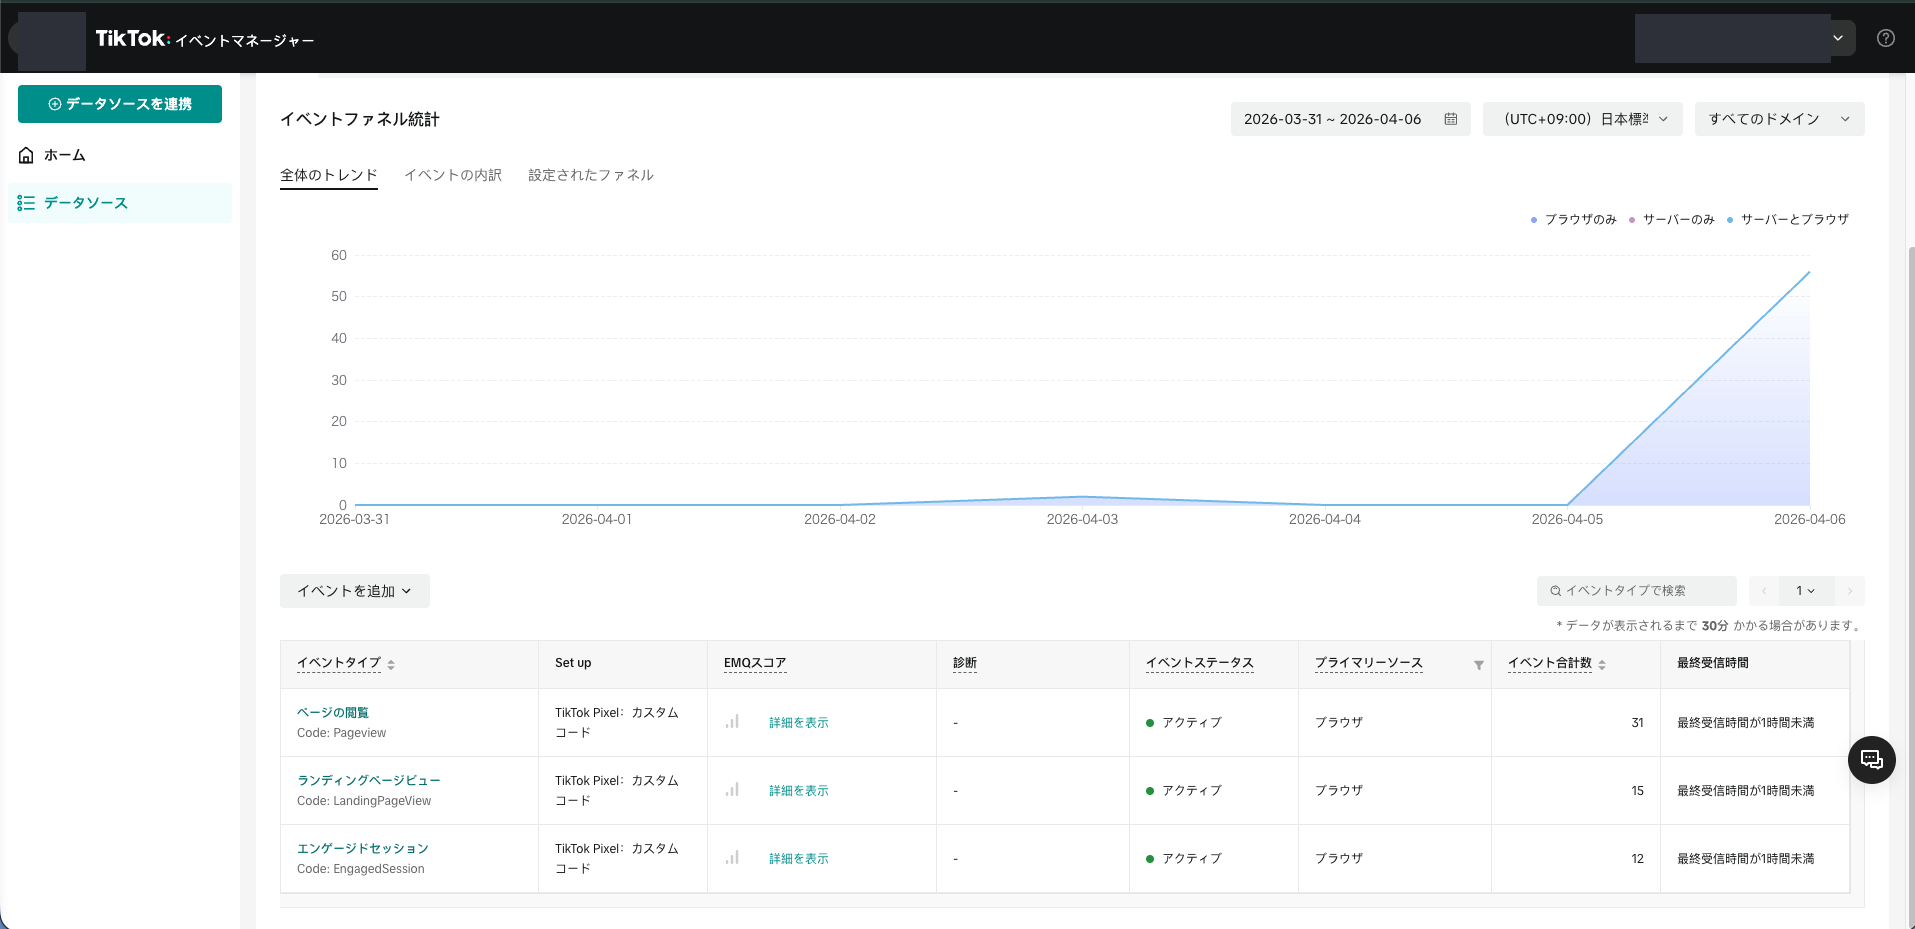The width and height of the screenshot is (1915, 929).
Task: Sort by イベント合計数 column arrows
Action: tap(1602, 664)
